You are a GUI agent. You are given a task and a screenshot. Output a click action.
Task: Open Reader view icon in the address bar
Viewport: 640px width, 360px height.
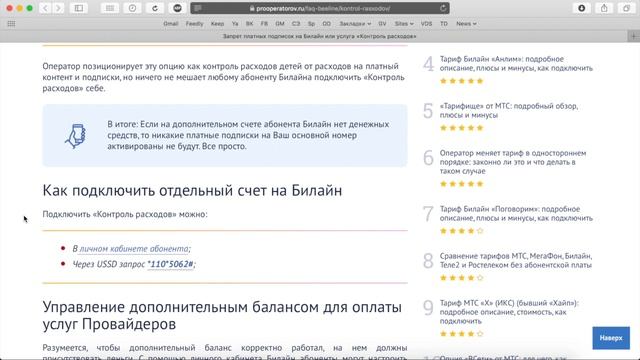pos(198,8)
